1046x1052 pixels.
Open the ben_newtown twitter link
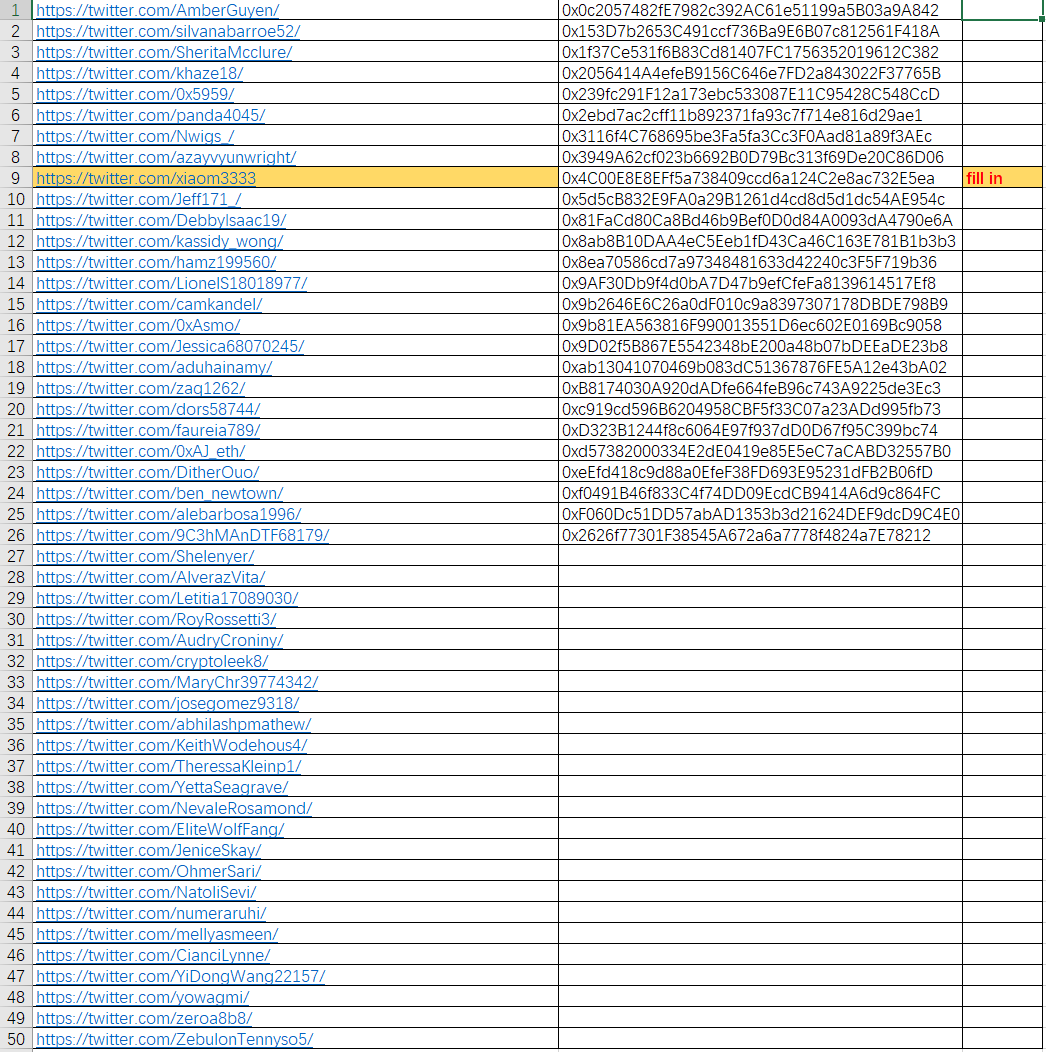[x=160, y=493]
